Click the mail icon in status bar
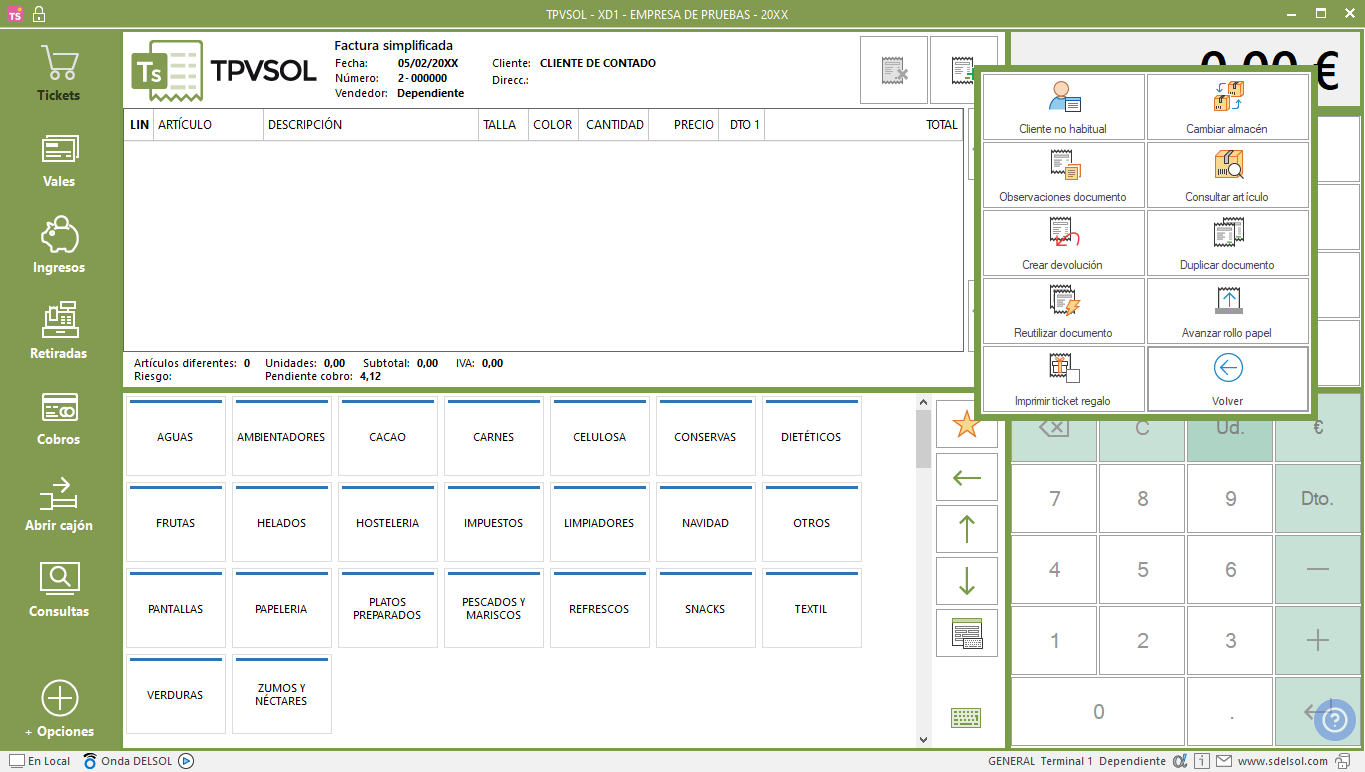 (1224, 761)
